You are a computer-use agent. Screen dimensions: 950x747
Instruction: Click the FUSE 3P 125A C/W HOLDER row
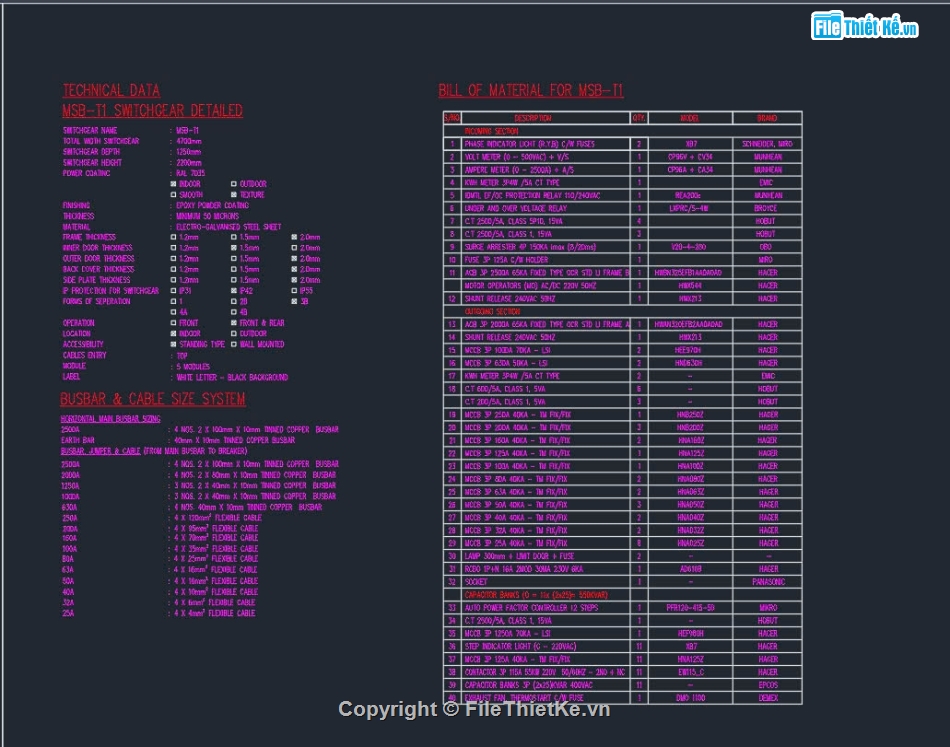pos(622,260)
